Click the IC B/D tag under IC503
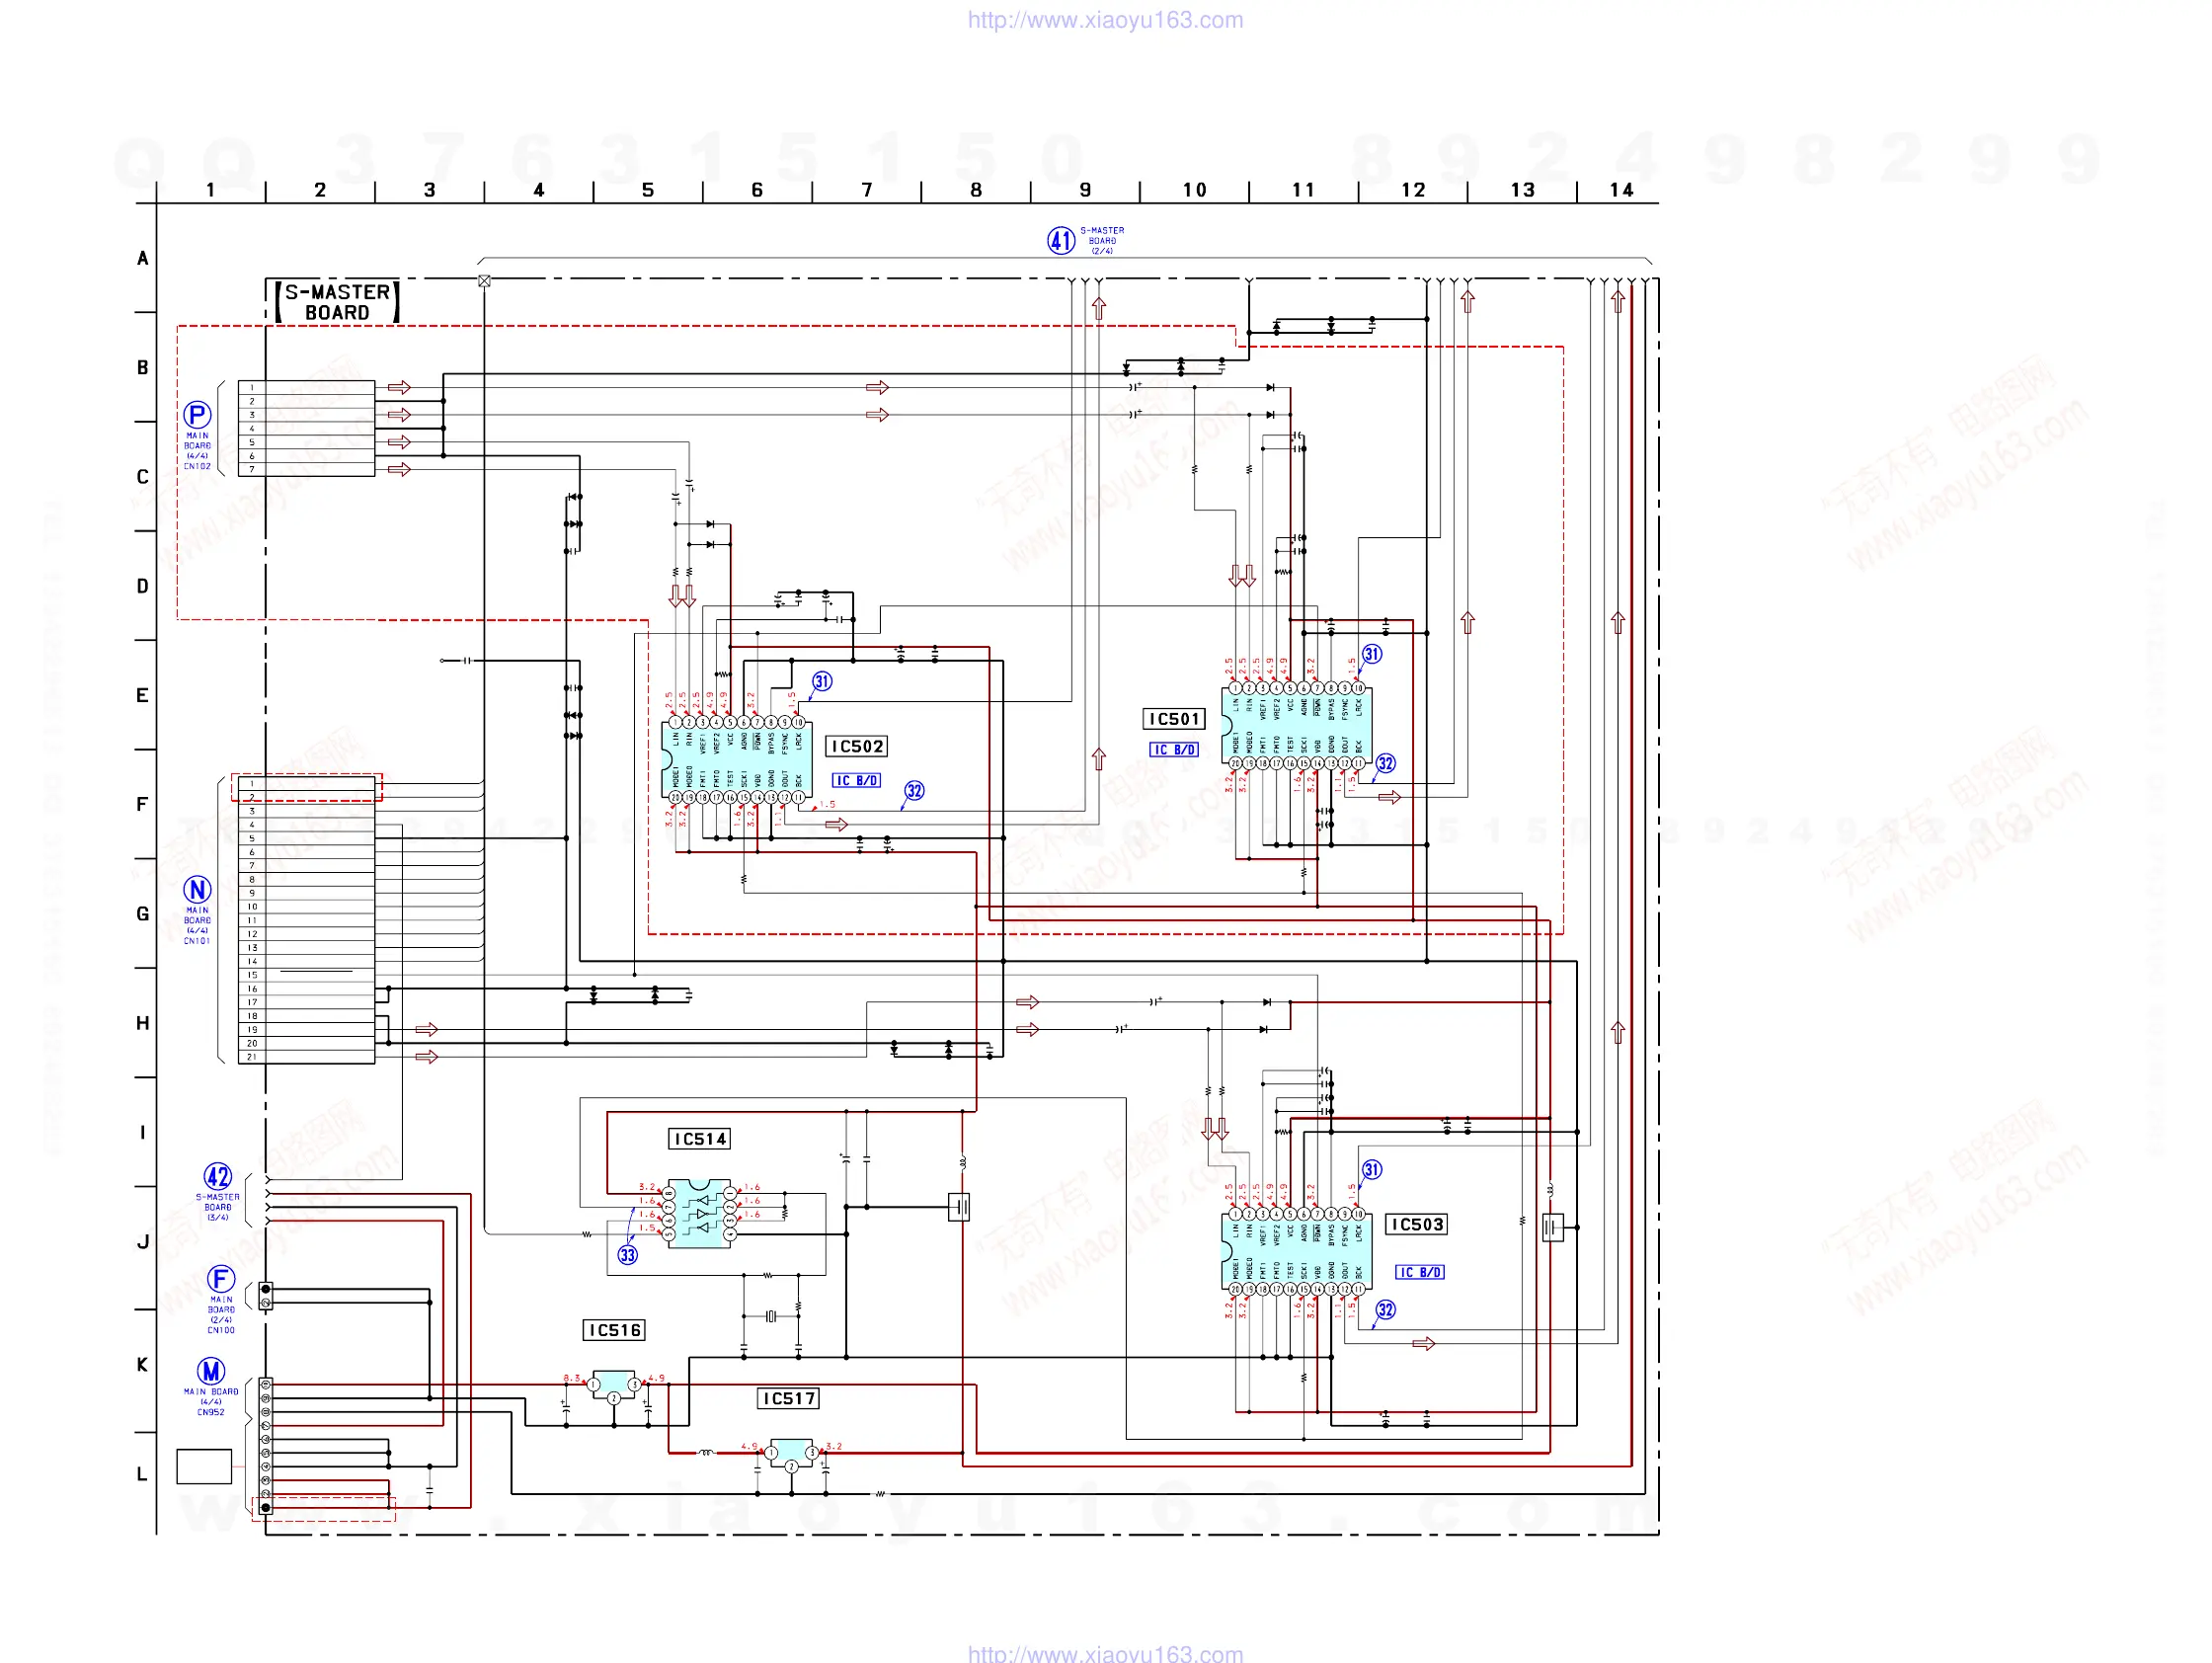Viewport: 2212px width, 1663px height. tap(1419, 1272)
